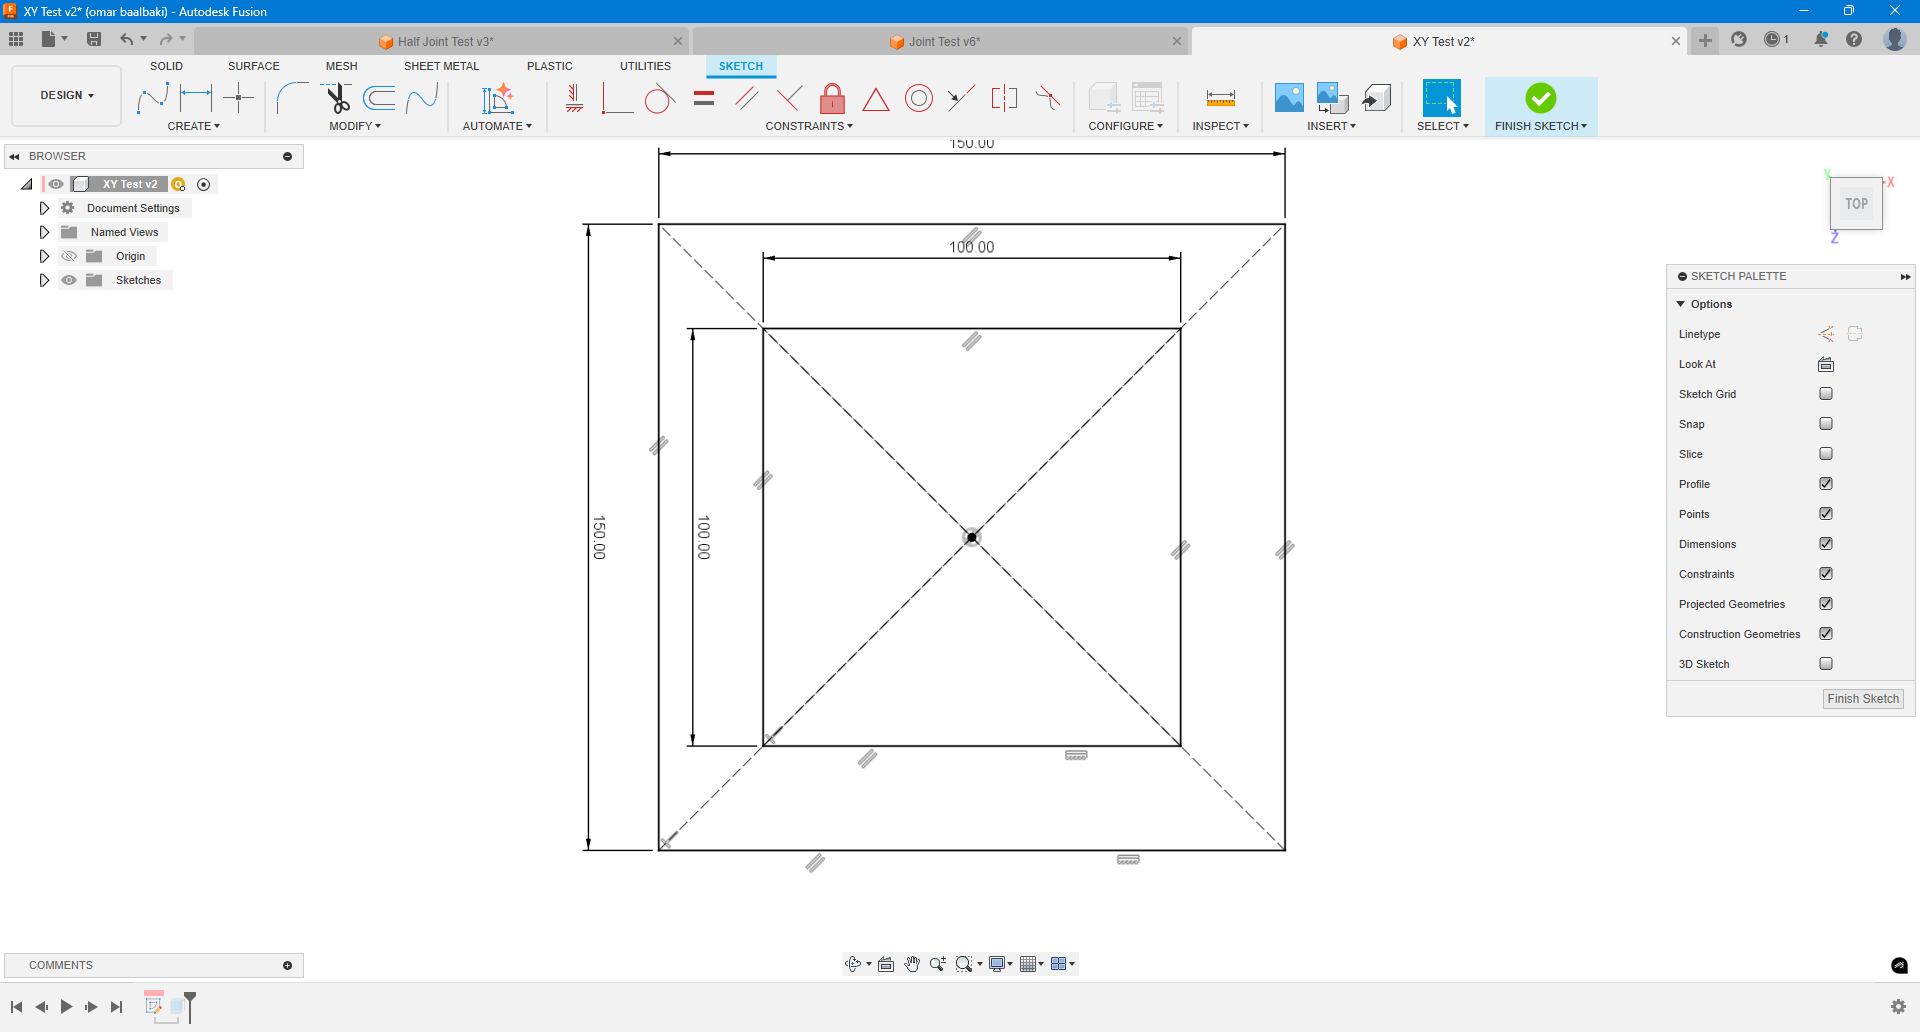Click the Automated sketch constraints icon
1920x1032 pixels.
tap(497, 98)
